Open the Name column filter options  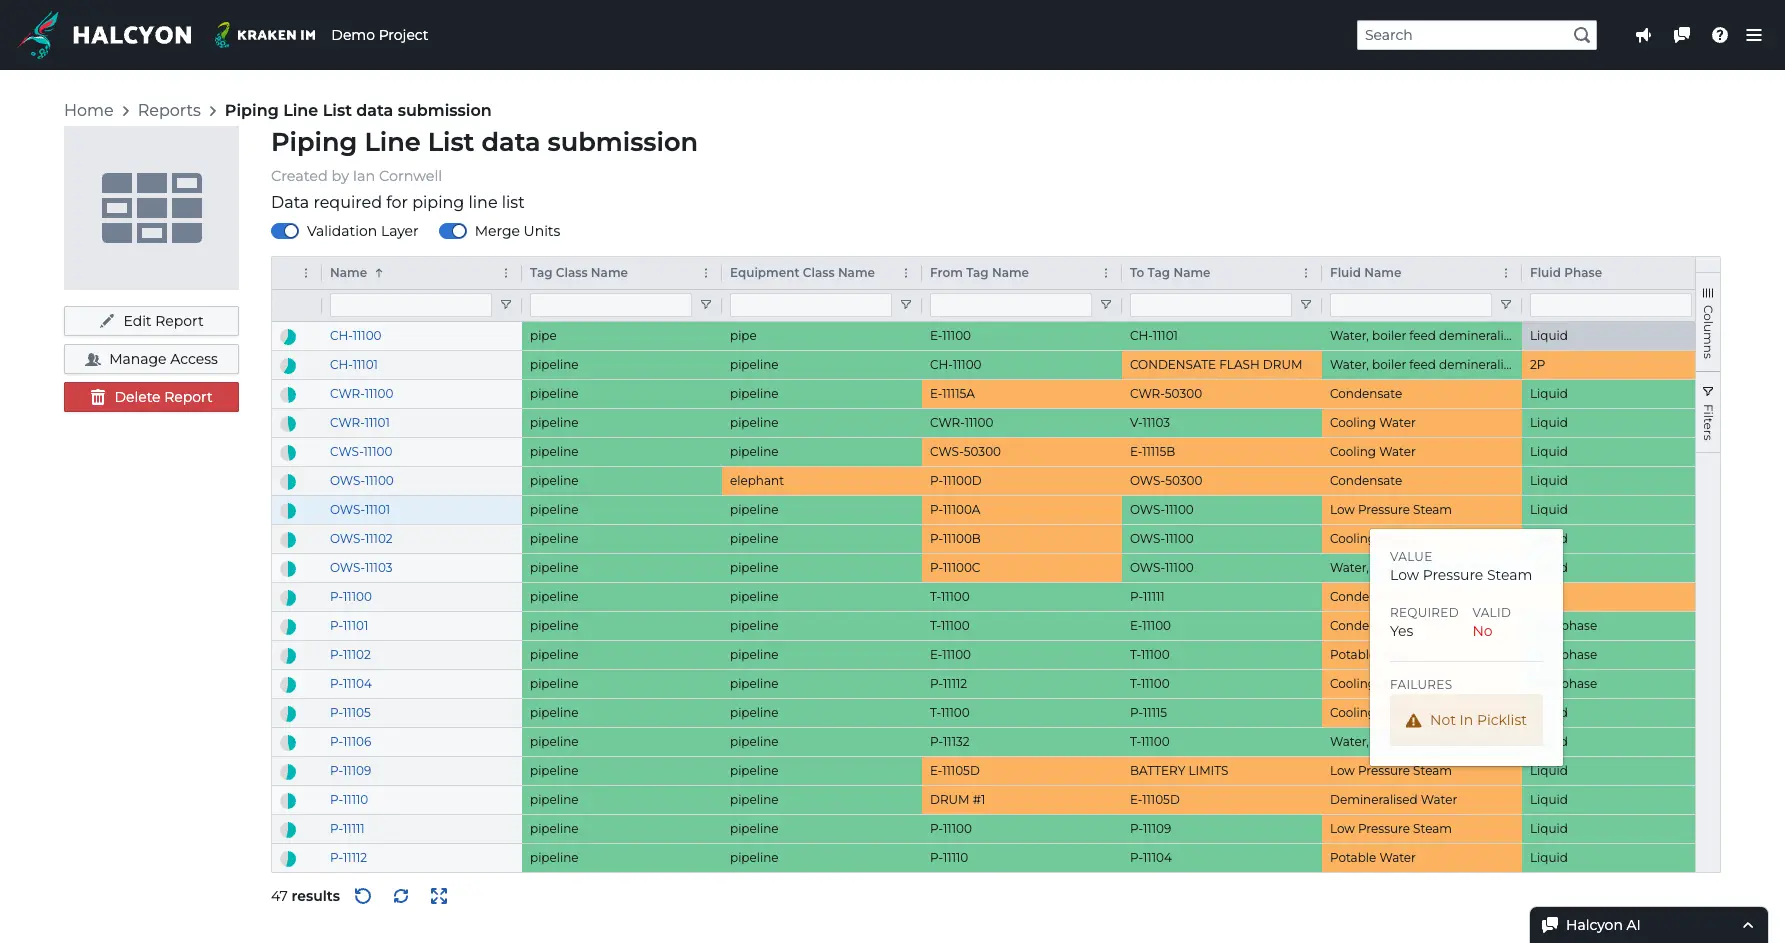(x=506, y=305)
